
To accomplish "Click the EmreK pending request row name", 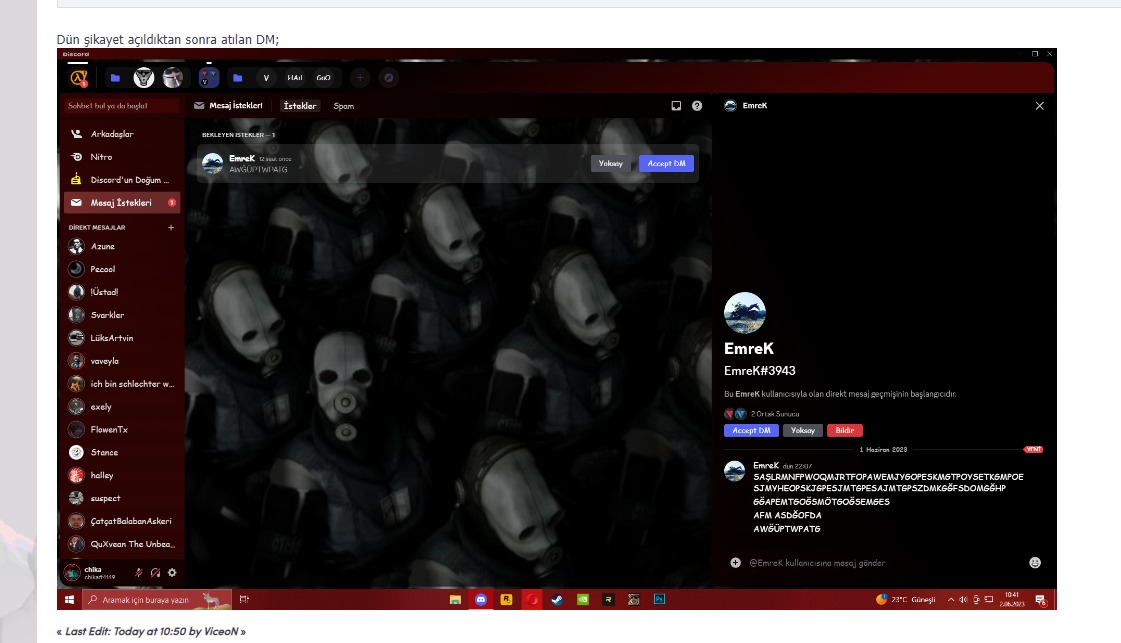I will (242, 159).
